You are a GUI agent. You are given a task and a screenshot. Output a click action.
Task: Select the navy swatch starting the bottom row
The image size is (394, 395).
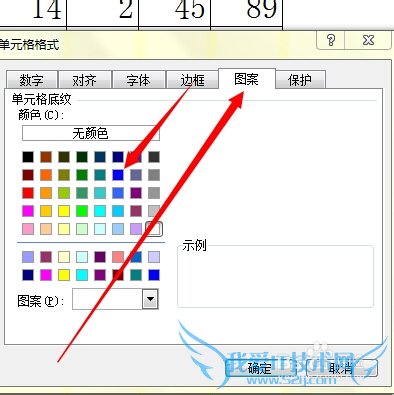tap(28, 275)
